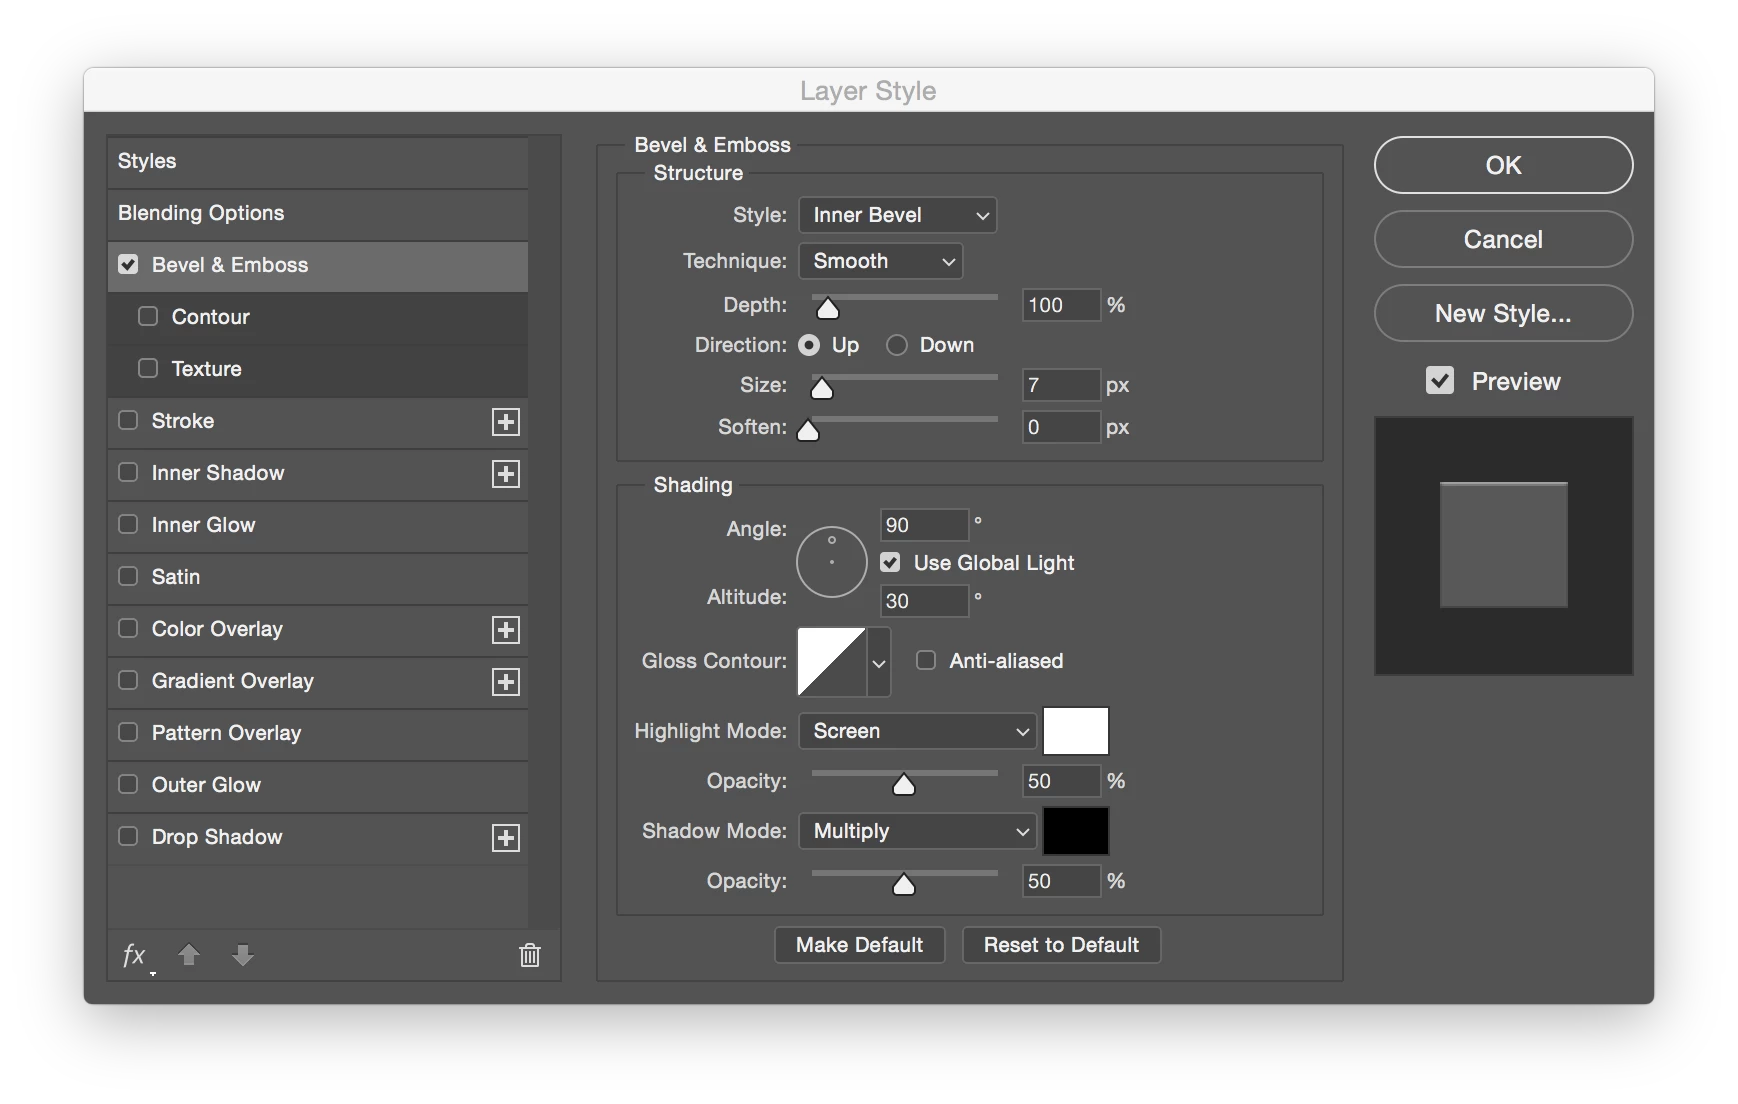Image resolution: width=1738 pixels, height=1104 pixels.
Task: Select the Up direction radio button
Action: [809, 345]
